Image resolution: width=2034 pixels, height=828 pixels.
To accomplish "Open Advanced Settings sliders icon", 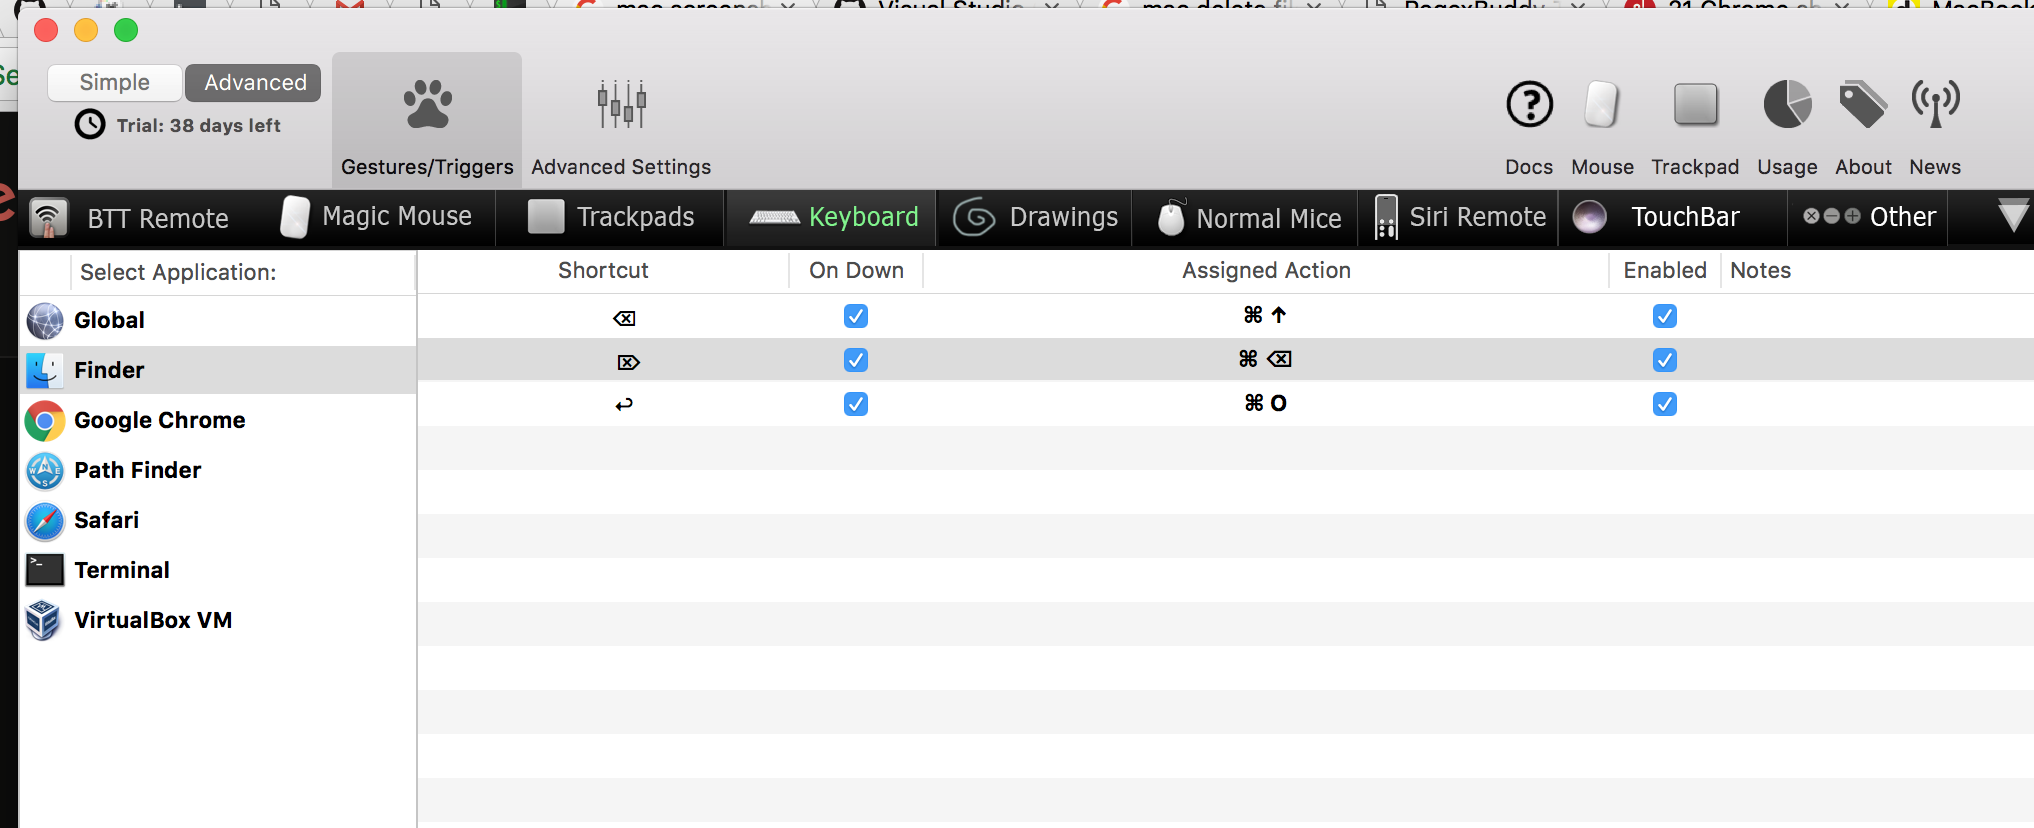I will click(621, 104).
